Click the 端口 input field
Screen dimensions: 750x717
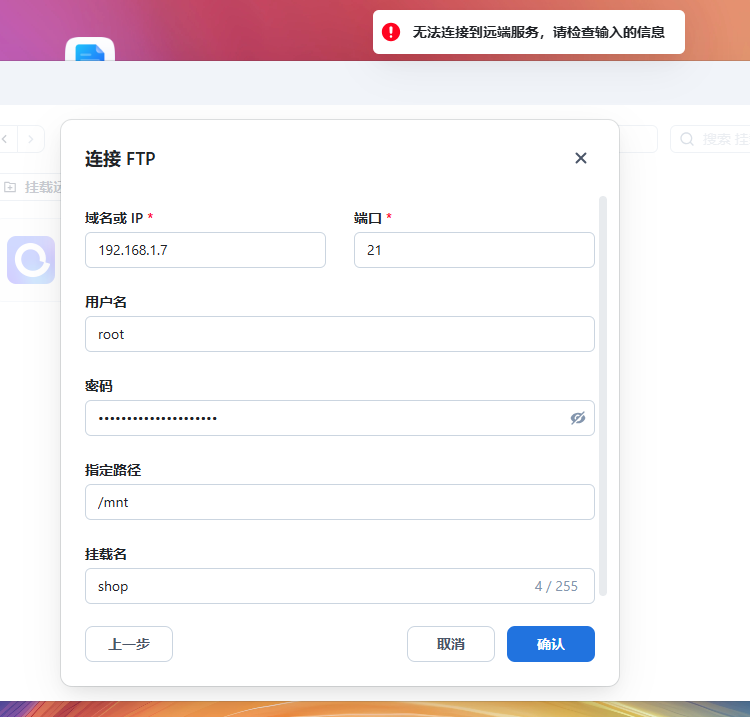click(474, 250)
